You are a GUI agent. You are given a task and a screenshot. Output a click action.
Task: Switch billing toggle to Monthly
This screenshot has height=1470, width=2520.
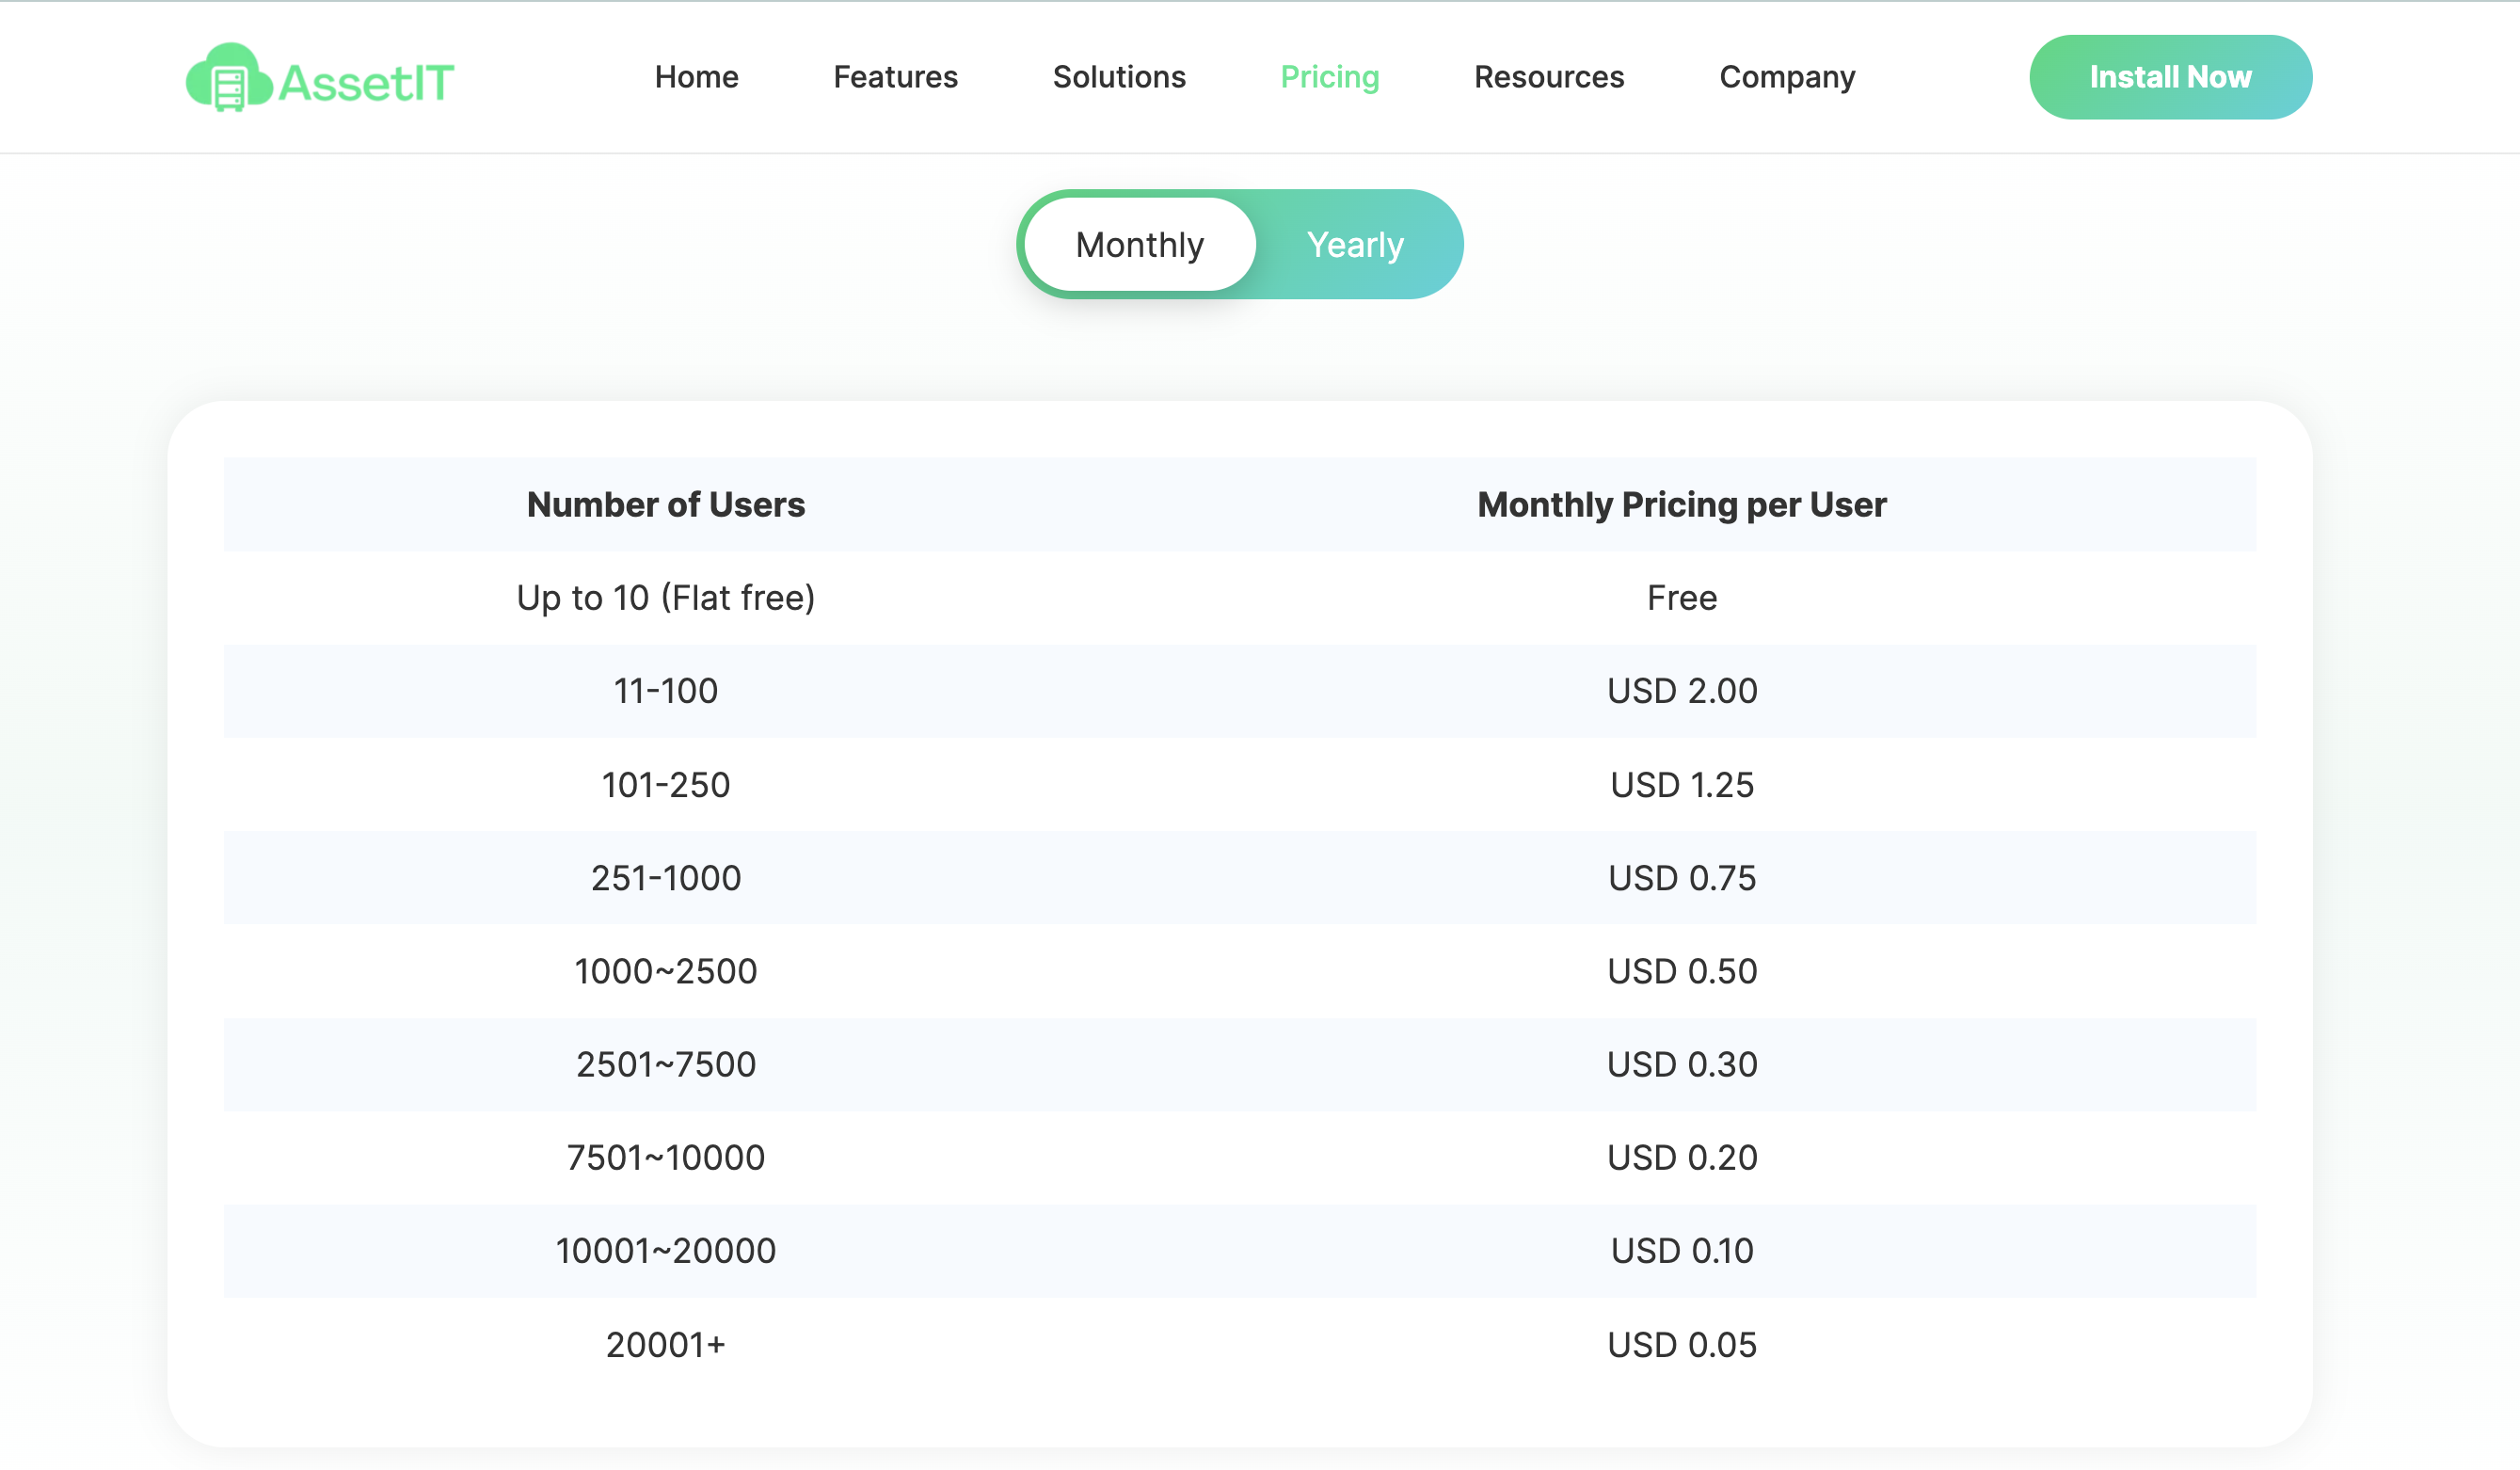pyautogui.click(x=1140, y=245)
